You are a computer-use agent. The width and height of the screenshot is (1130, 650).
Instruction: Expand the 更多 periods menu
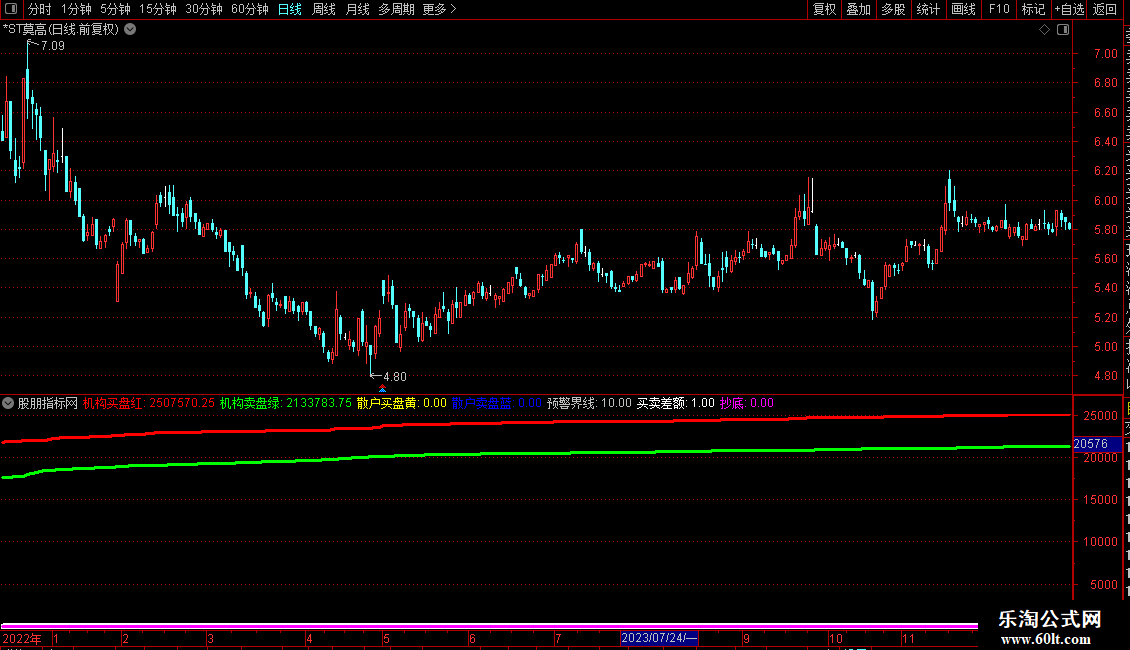click(439, 9)
